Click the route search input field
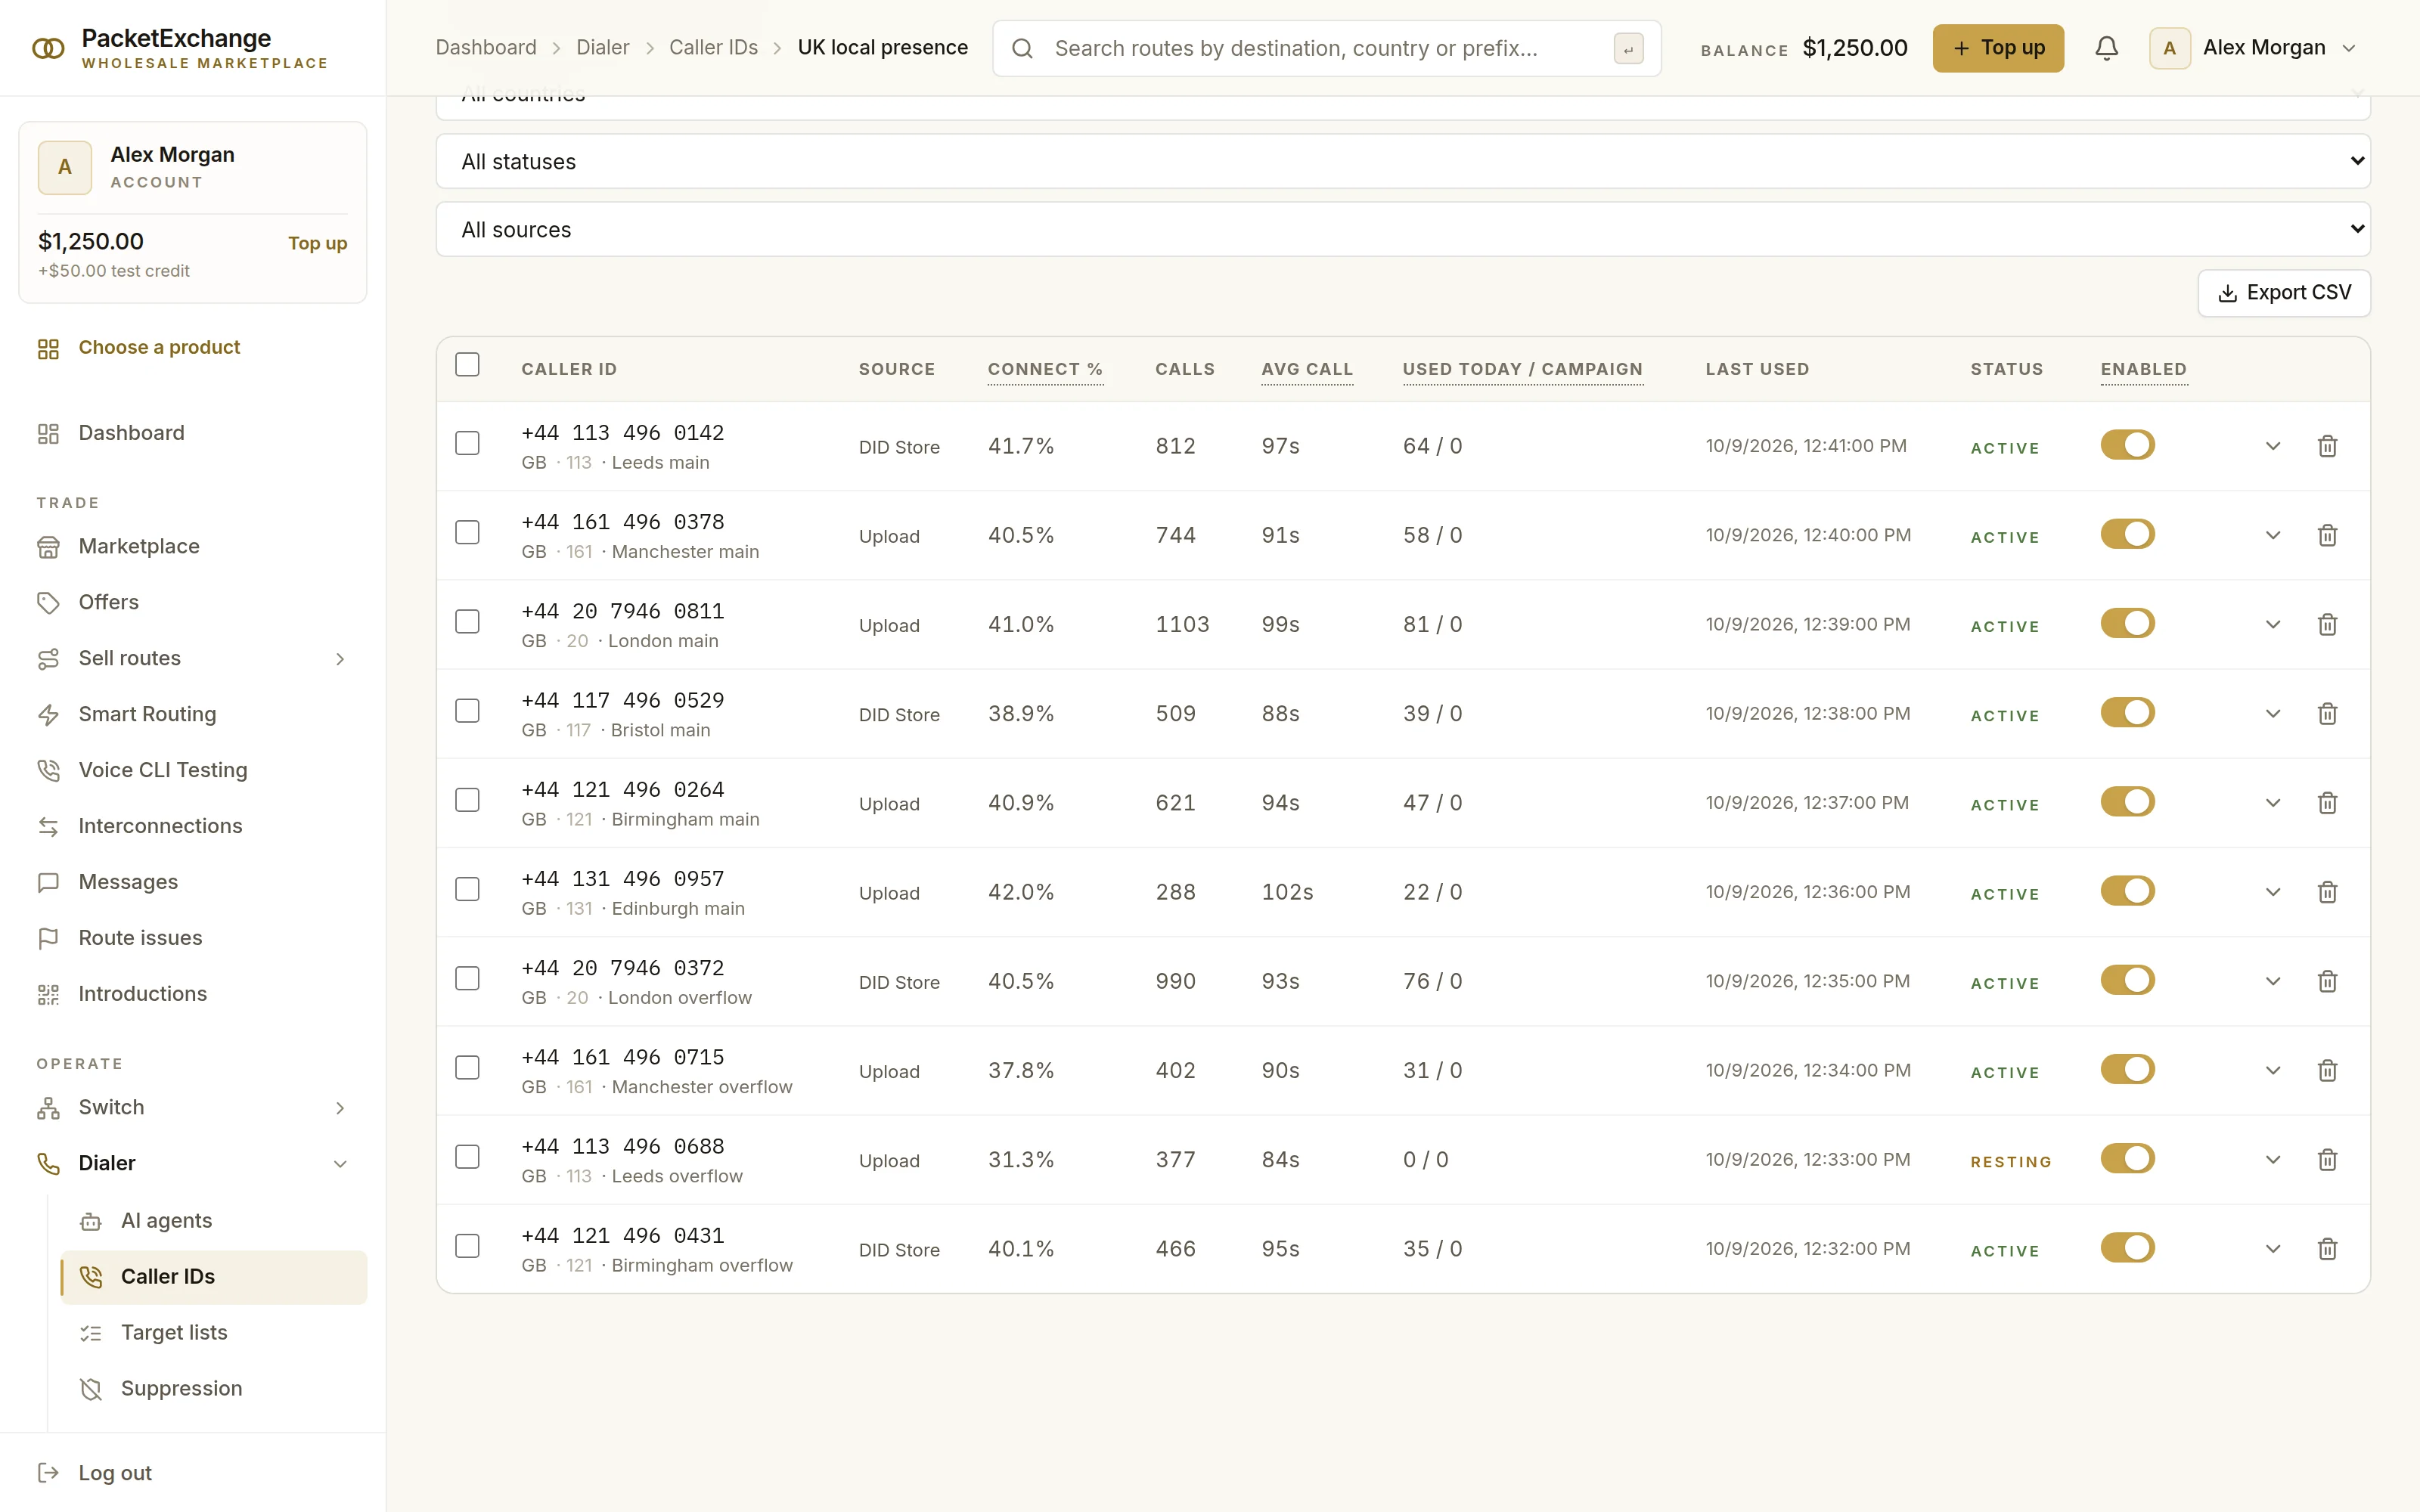2420x1512 pixels. coord(1326,48)
